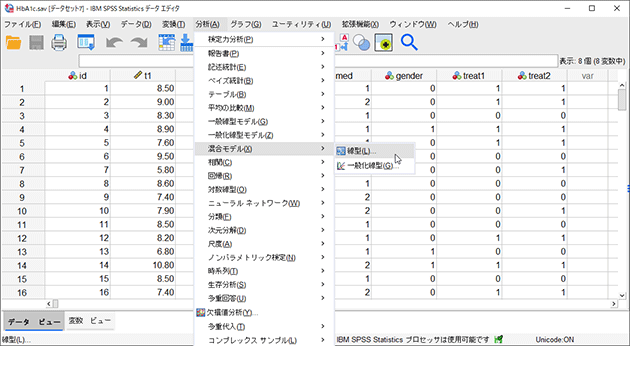Image resolution: width=630 pixels, height=380 pixels.
Task: Expand the 次元分解(D) submenu
Action: (x=264, y=231)
